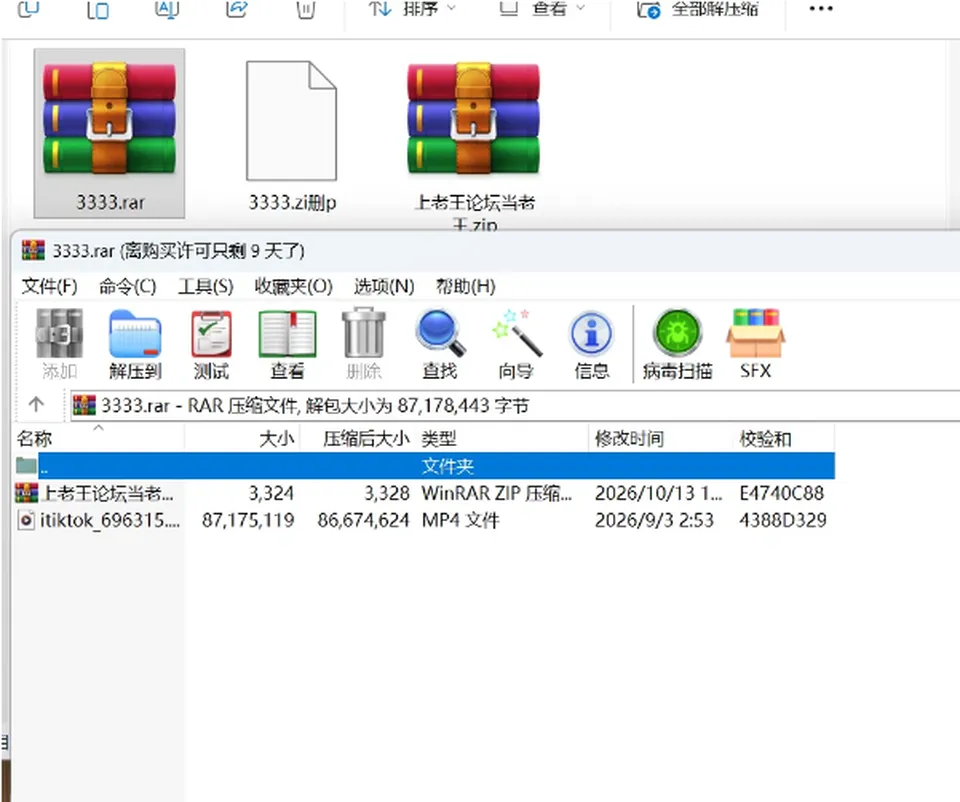Open the 工具(S) menu
This screenshot has width=960, height=802.
[x=205, y=286]
